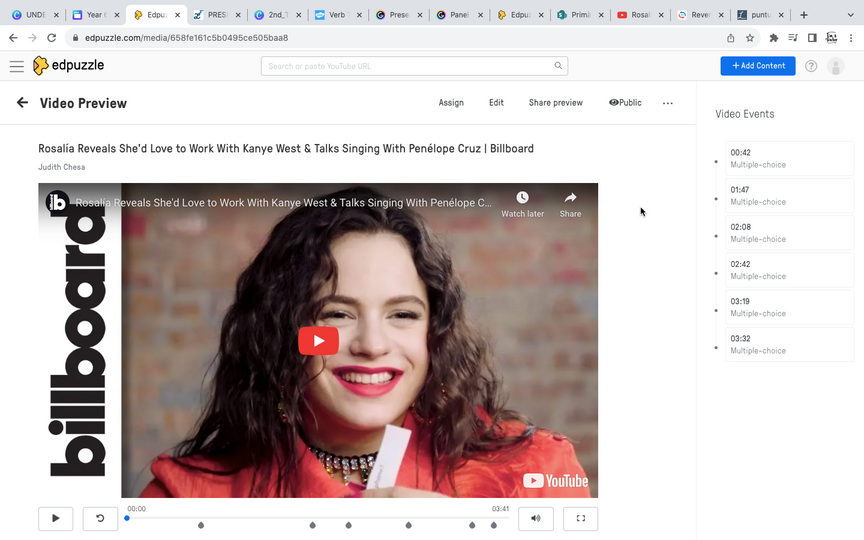Image resolution: width=864 pixels, height=540 pixels.
Task: Open the browser side panel icon
Action: pos(812,37)
